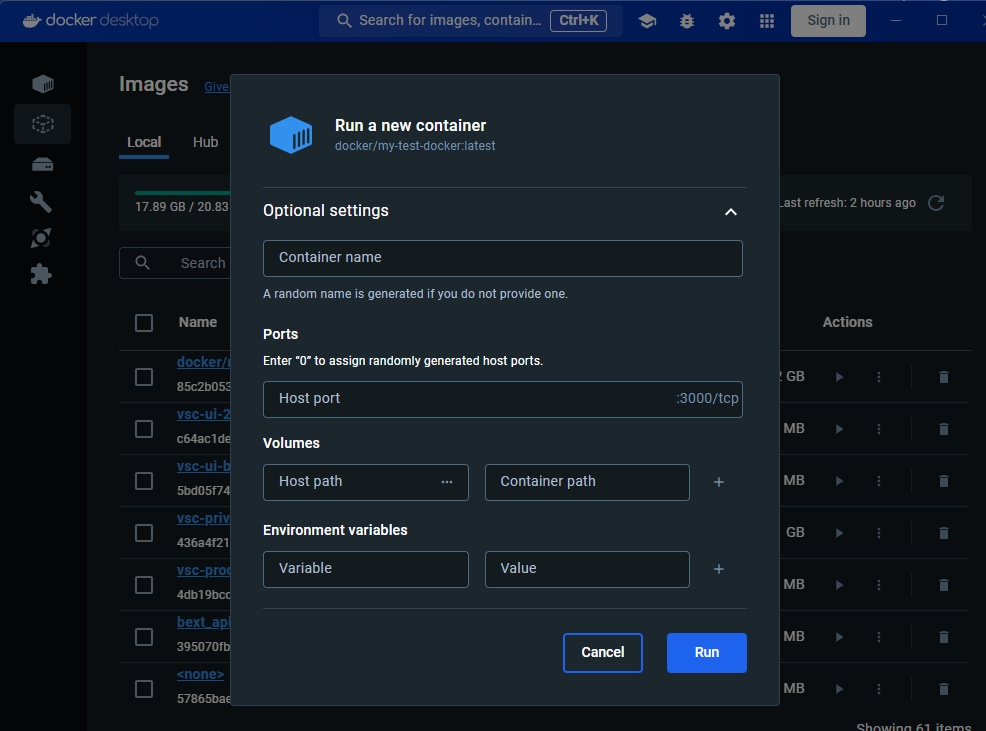Click the Value field
The image size is (986, 731).
coord(587,569)
